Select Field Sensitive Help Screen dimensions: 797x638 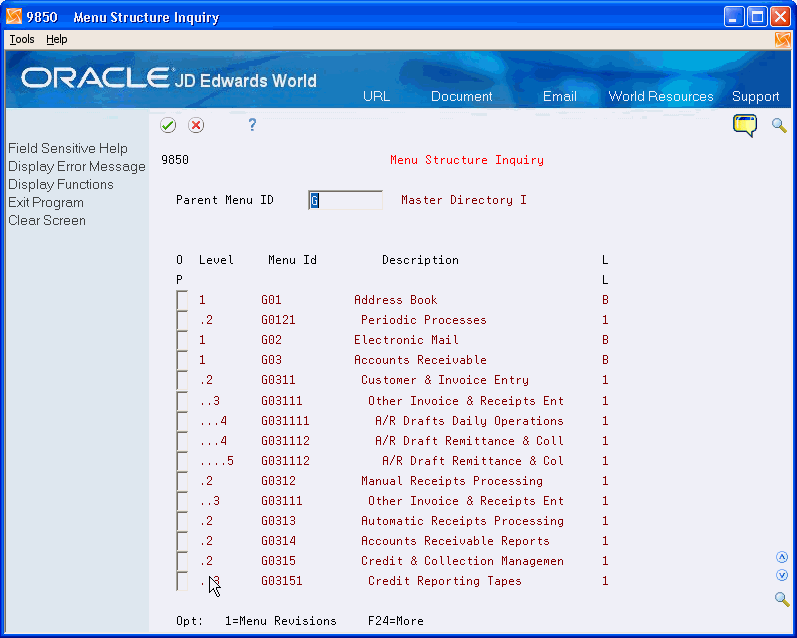(x=68, y=148)
